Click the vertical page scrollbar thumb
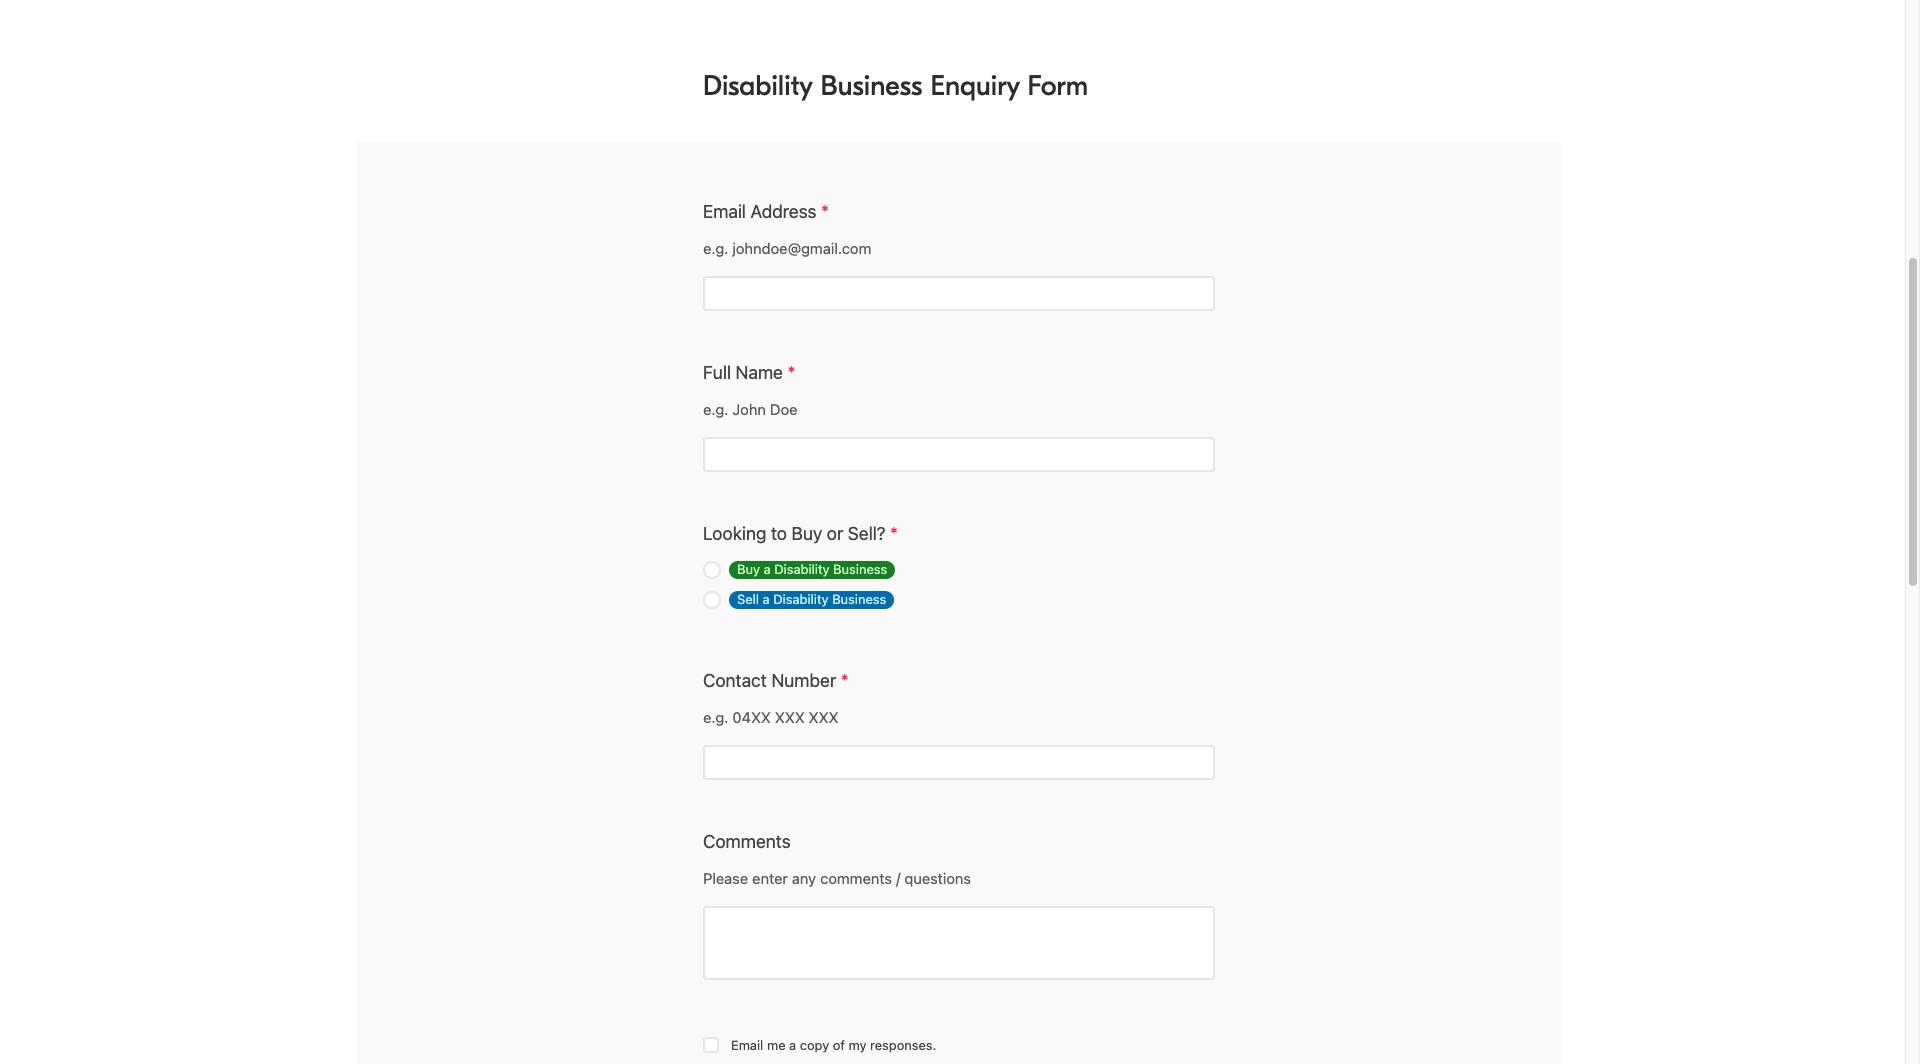This screenshot has width=1920, height=1064. coord(1913,420)
